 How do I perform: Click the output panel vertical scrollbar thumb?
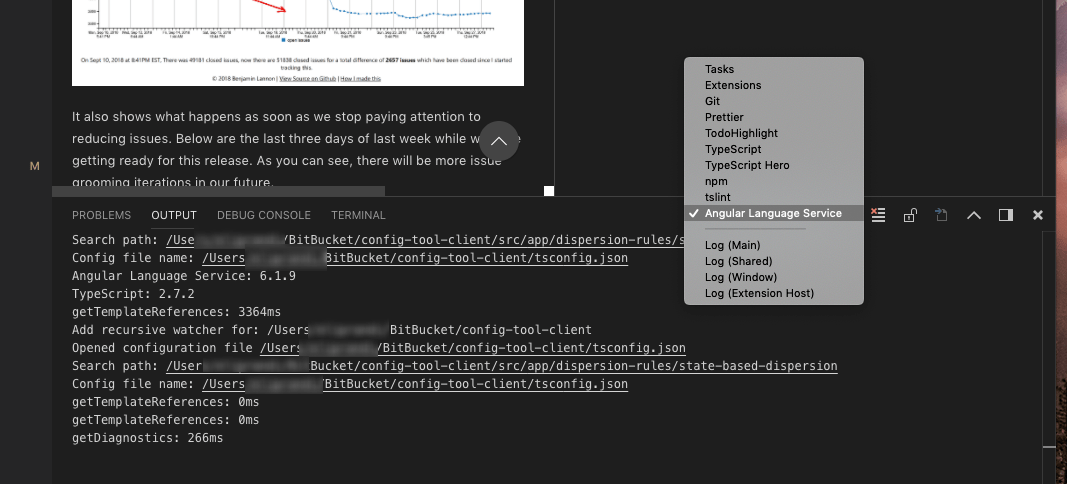1049,447
